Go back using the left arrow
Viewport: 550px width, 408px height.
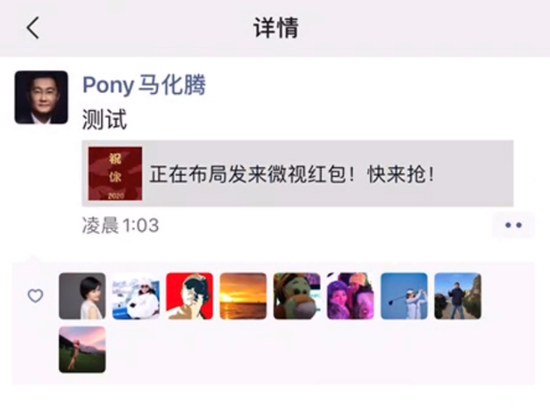(x=33, y=28)
